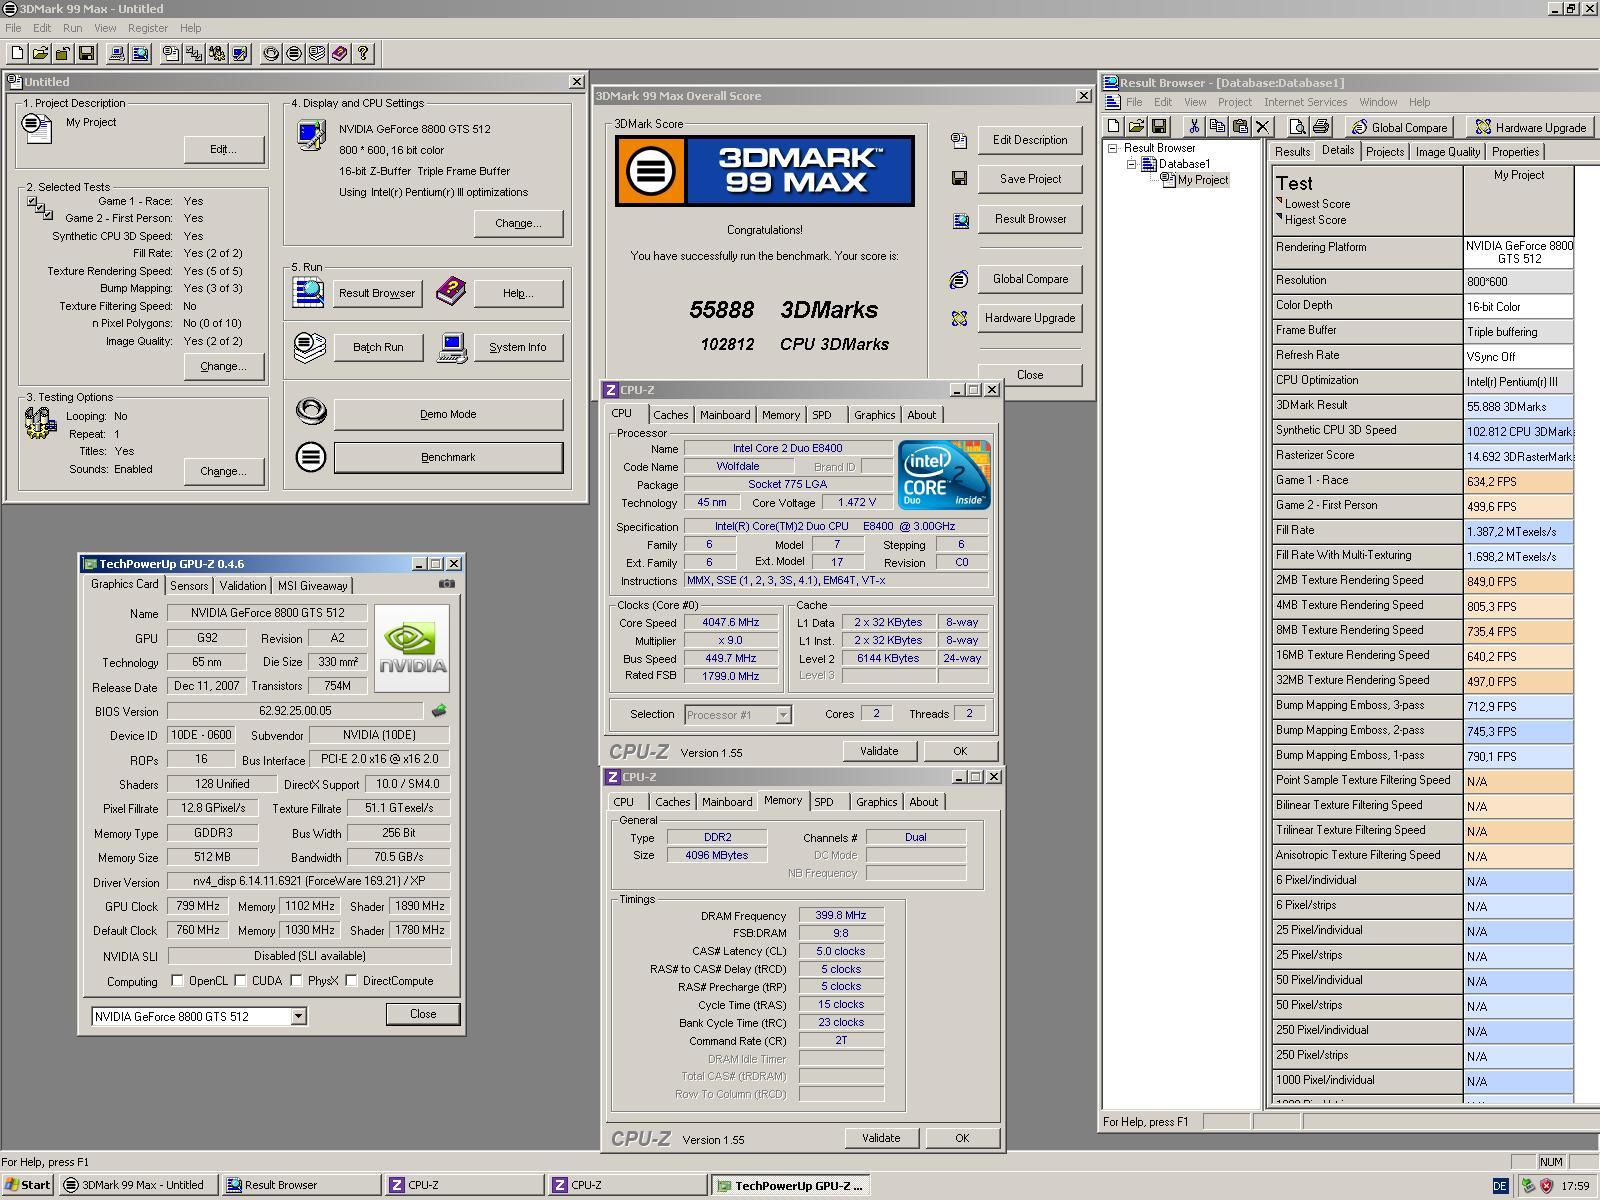Switch to the Caches tab in upper CPU-Z
1600x1200 pixels.
(x=671, y=415)
